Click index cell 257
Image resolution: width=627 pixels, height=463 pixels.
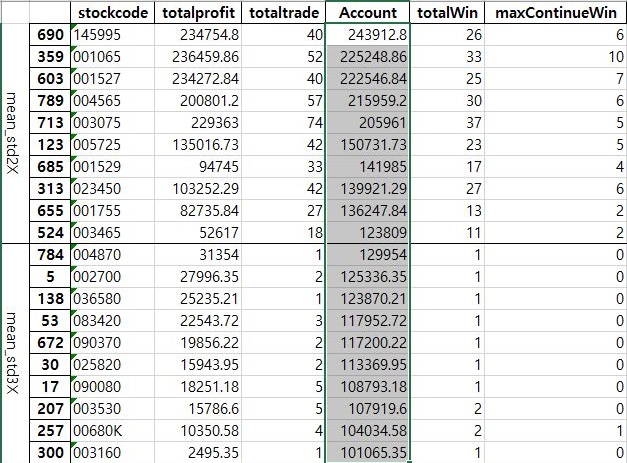click(50, 431)
